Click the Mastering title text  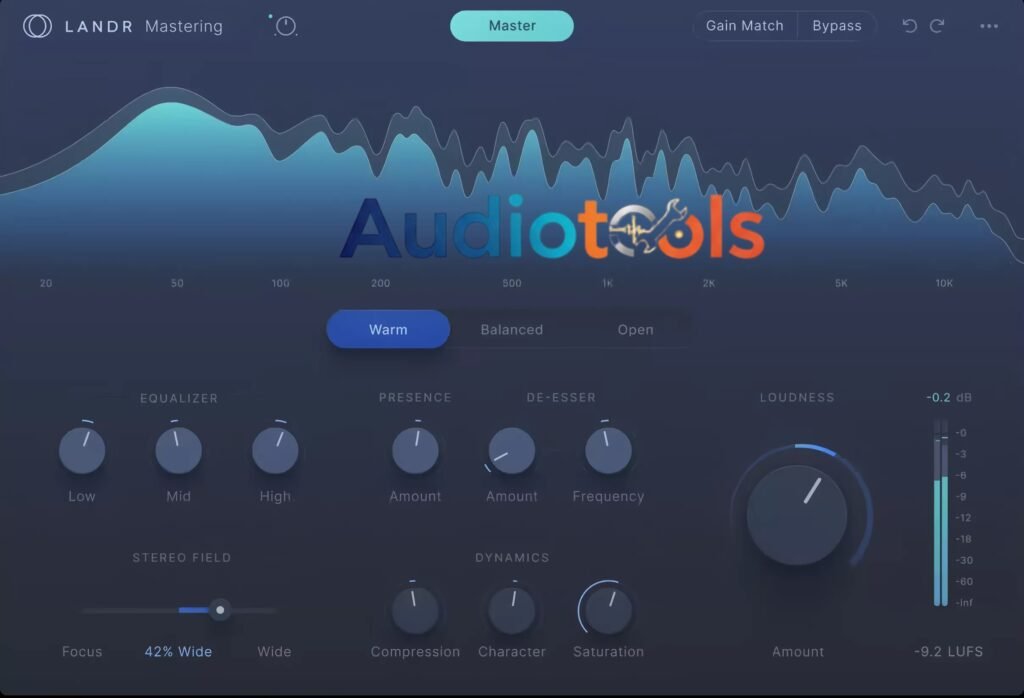tap(184, 26)
